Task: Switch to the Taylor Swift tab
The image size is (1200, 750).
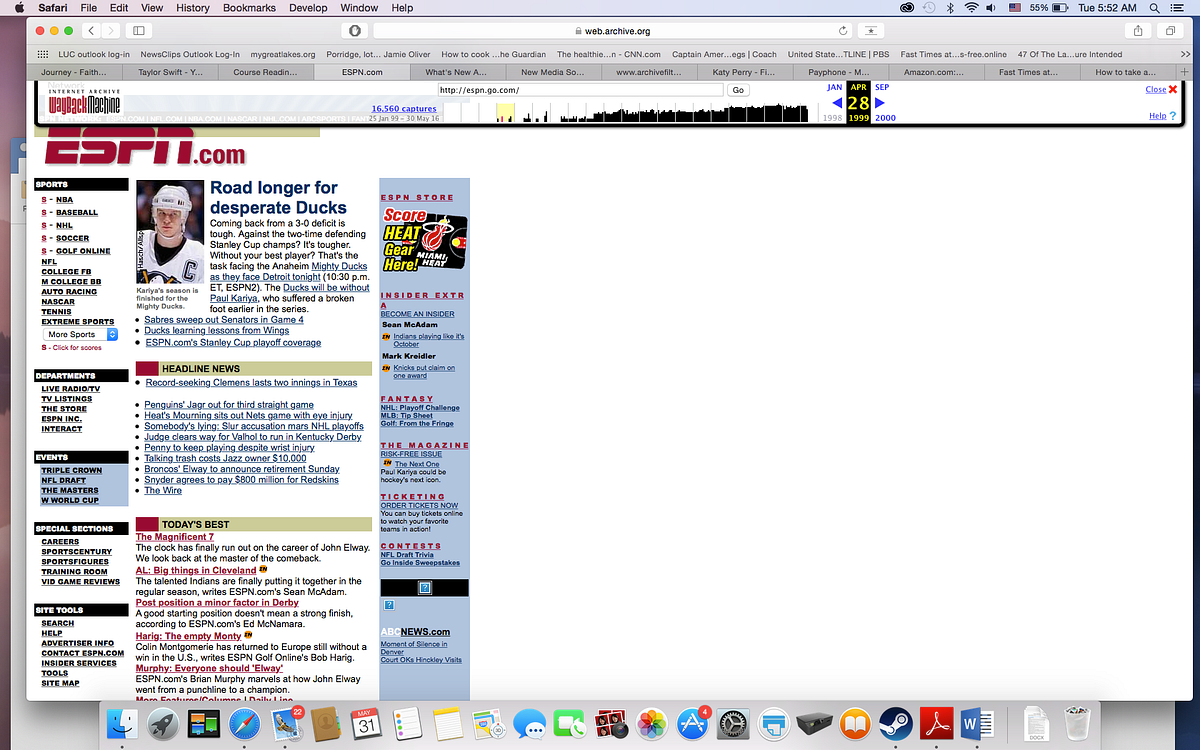Action: click(x=170, y=72)
